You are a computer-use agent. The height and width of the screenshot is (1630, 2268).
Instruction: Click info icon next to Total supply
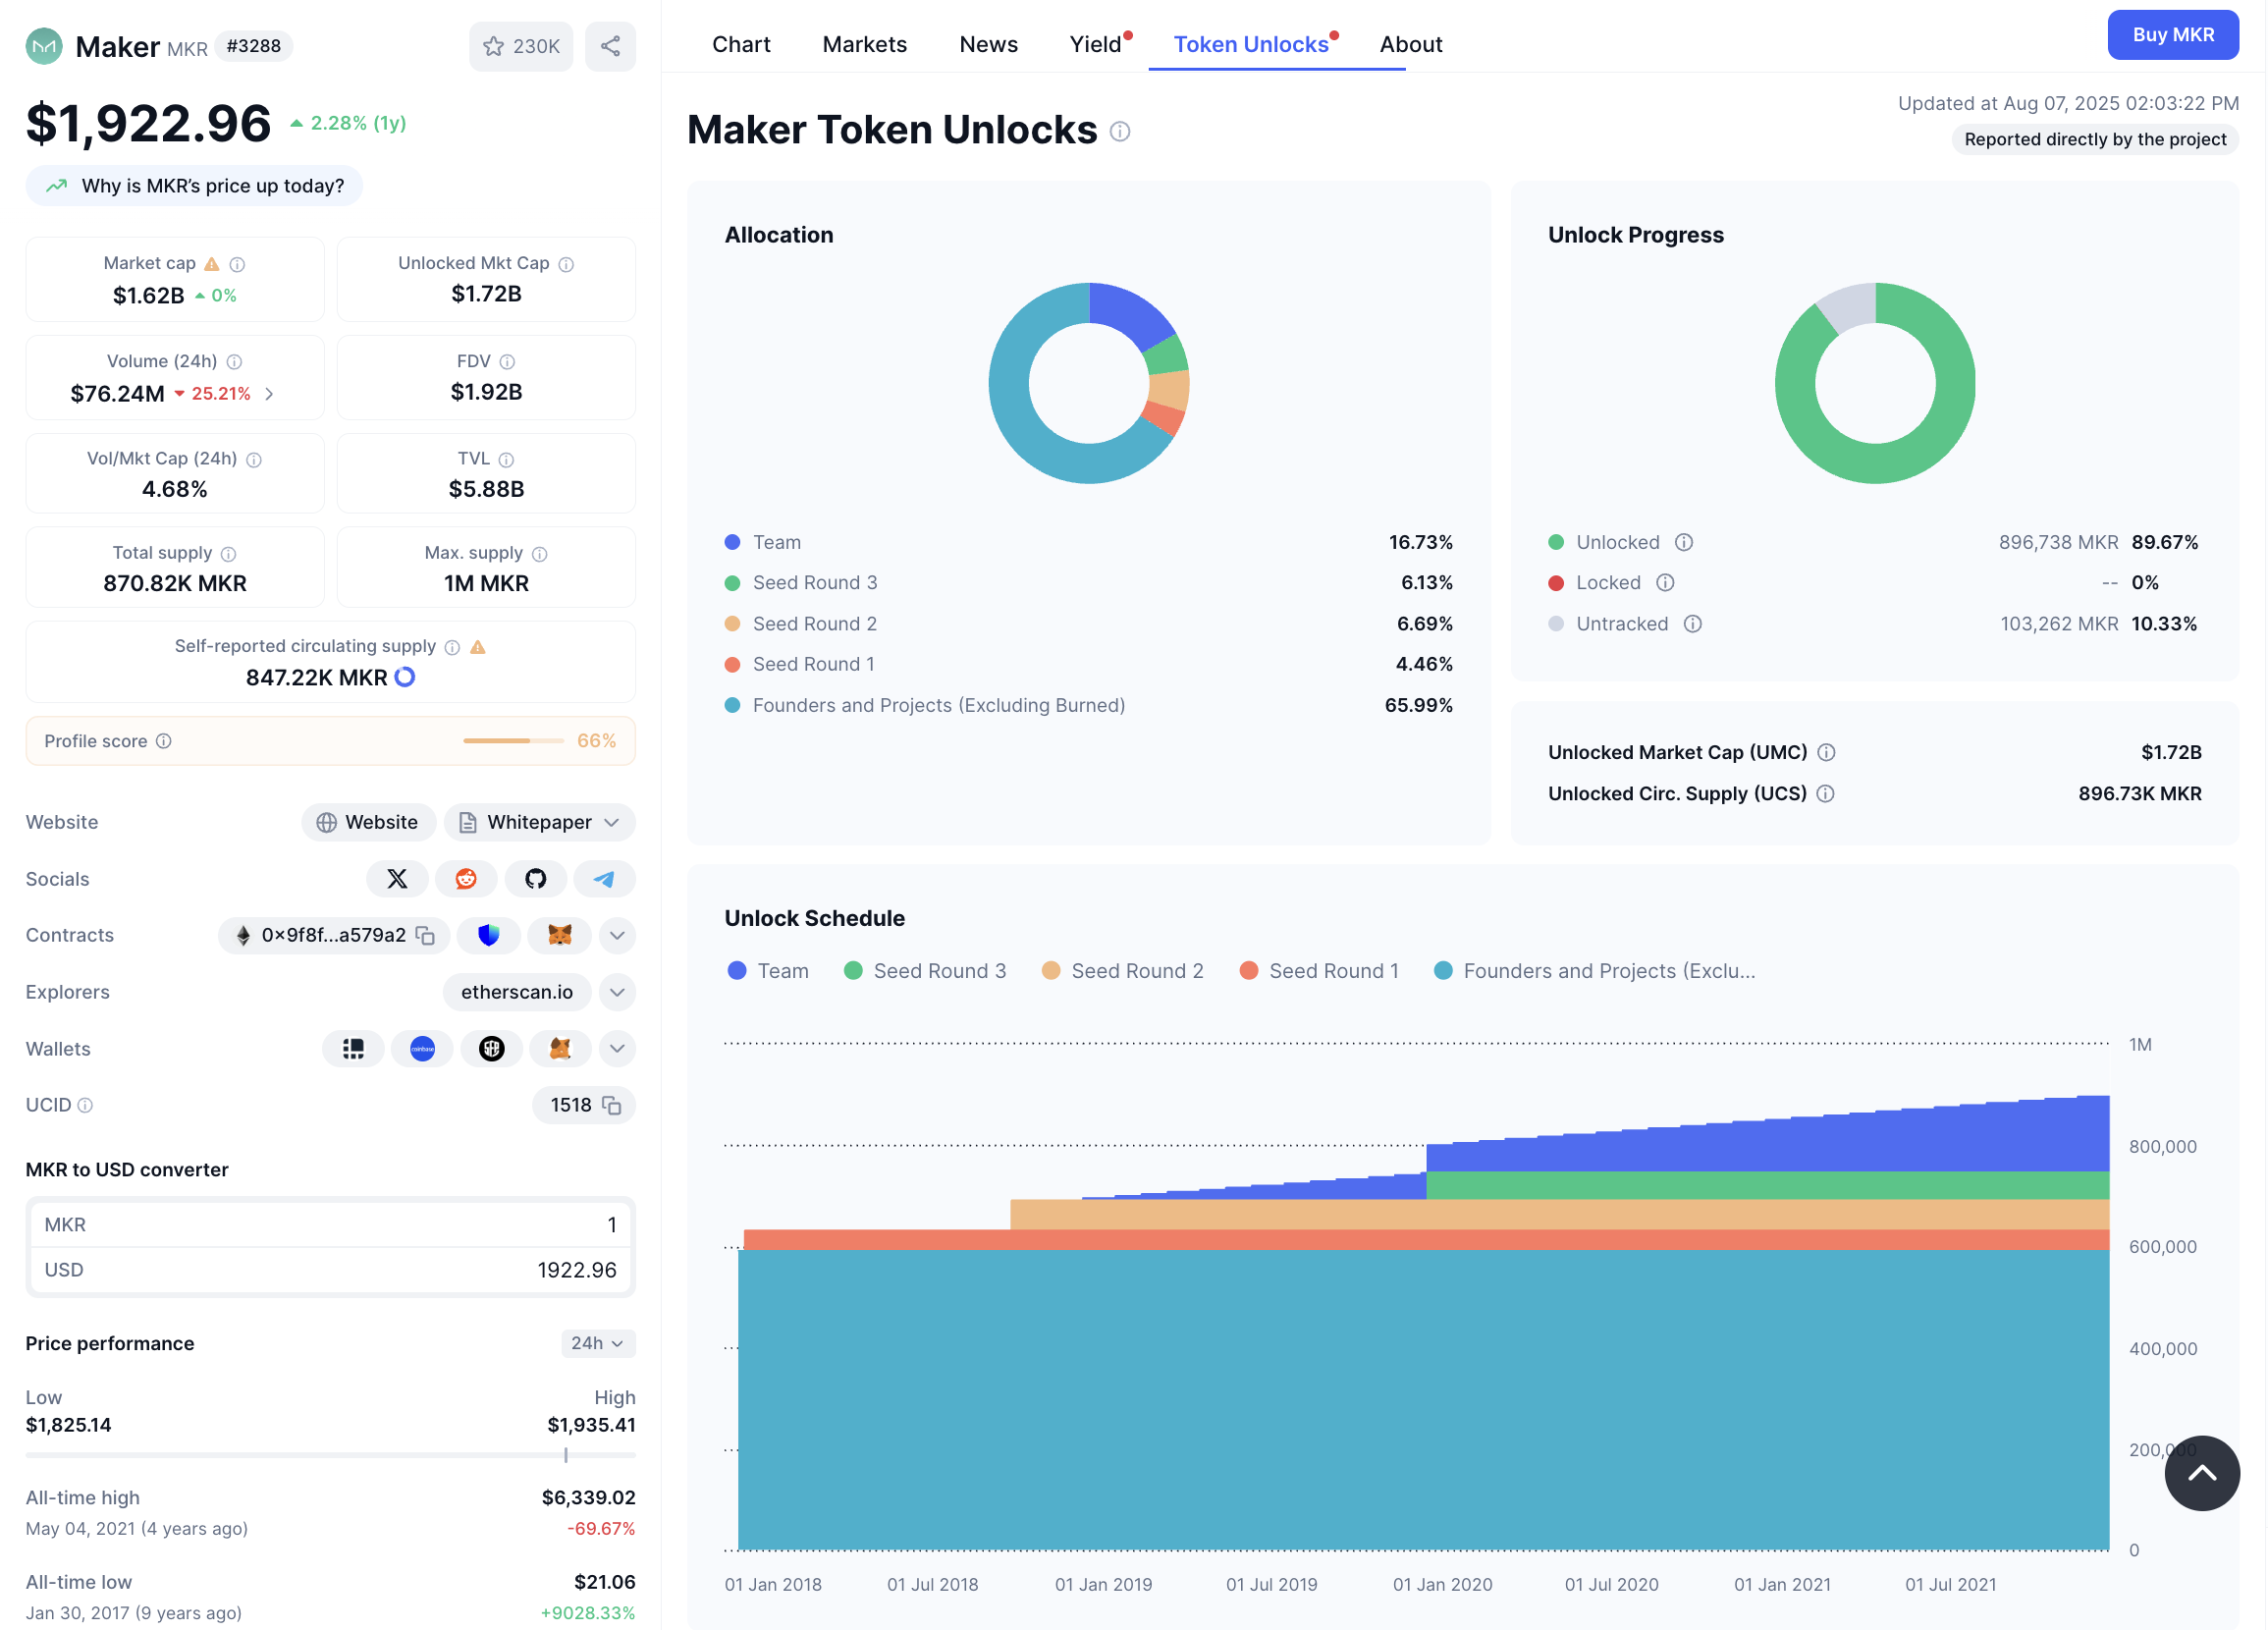[x=228, y=554]
